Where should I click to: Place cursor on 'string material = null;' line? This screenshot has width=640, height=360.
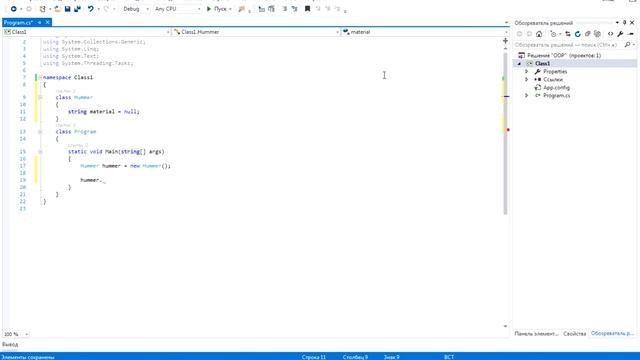click(x=104, y=111)
